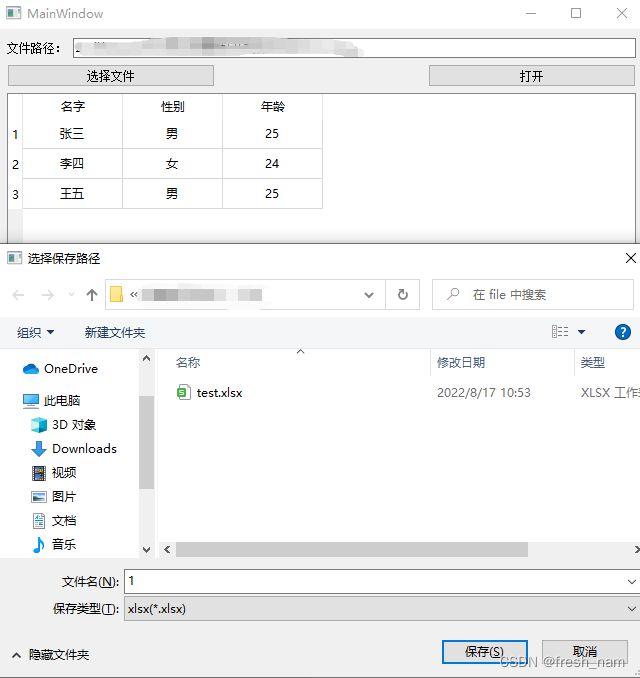Expand the address bar path dropdown

tap(369, 295)
